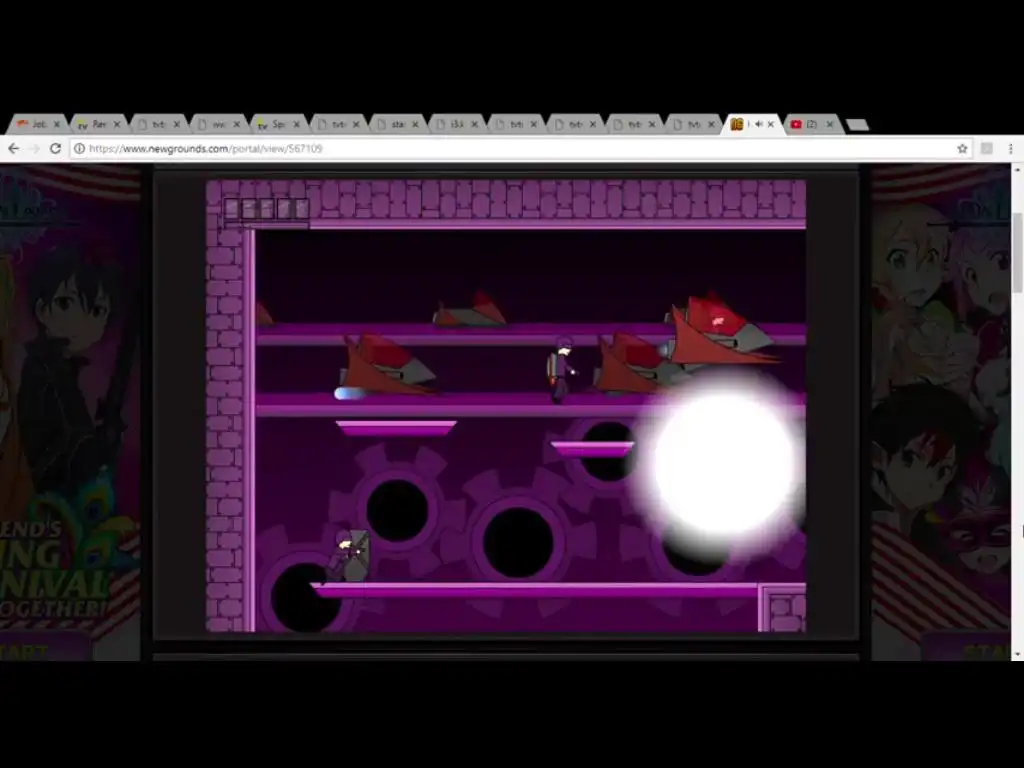Click the newgrounds.com URL in address bar
The width and height of the screenshot is (1024, 768).
click(206, 149)
